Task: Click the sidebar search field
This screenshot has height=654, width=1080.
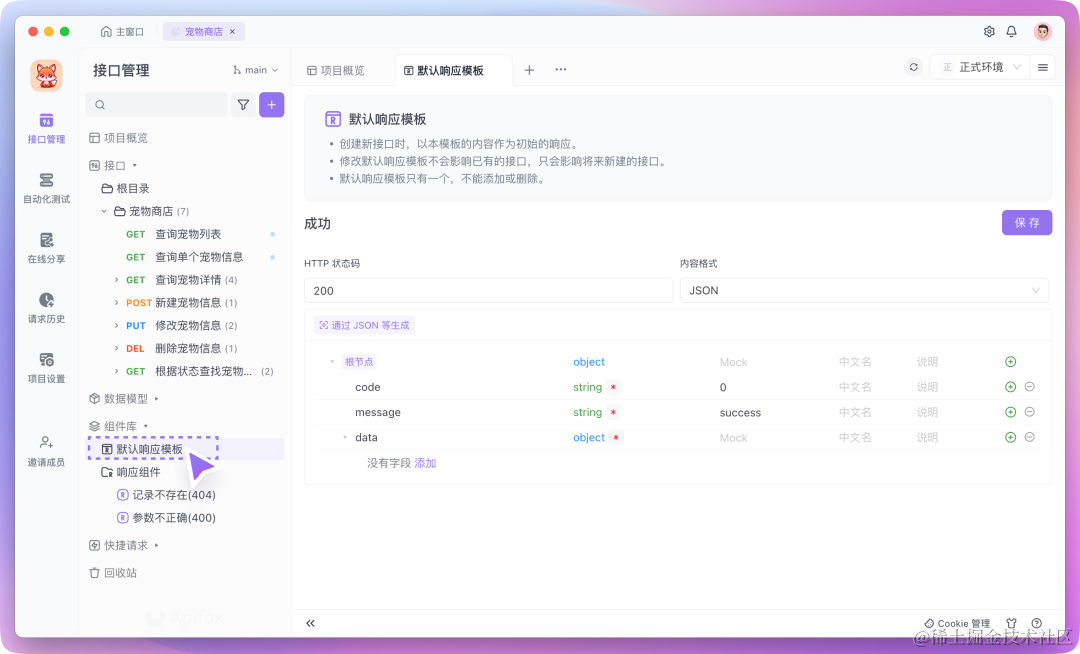Action: click(156, 105)
